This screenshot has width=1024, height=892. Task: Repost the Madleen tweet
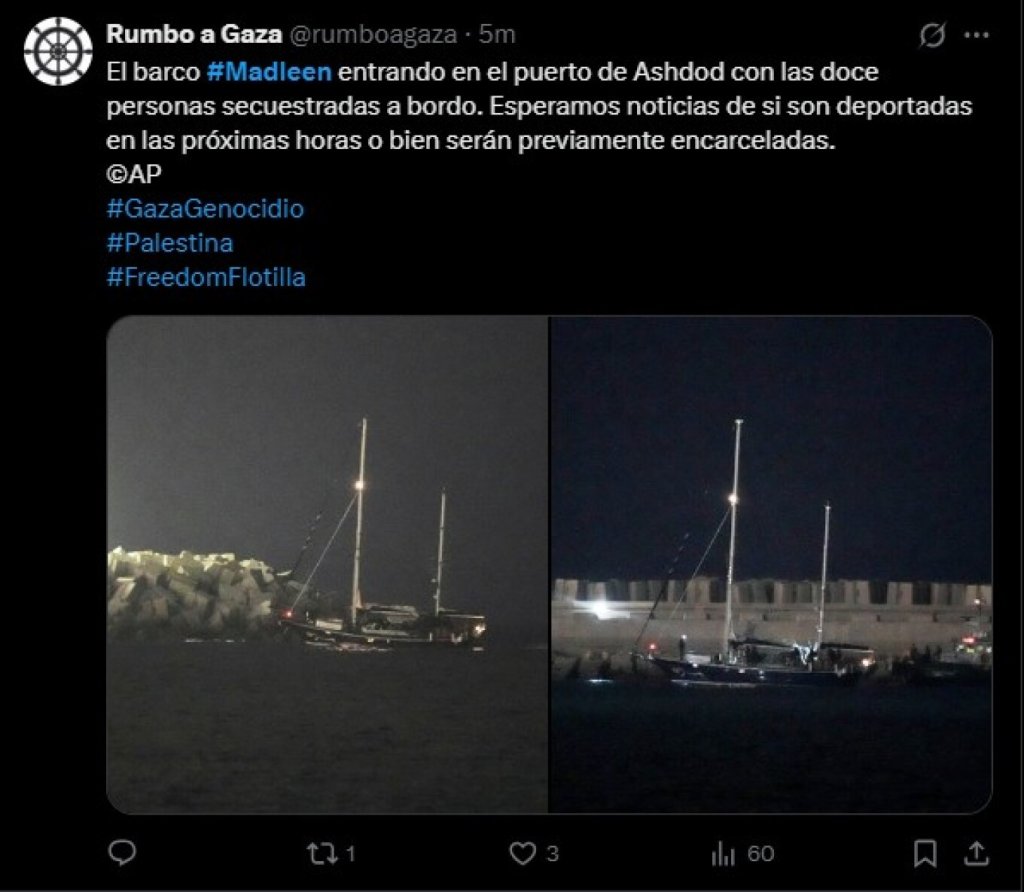(321, 853)
